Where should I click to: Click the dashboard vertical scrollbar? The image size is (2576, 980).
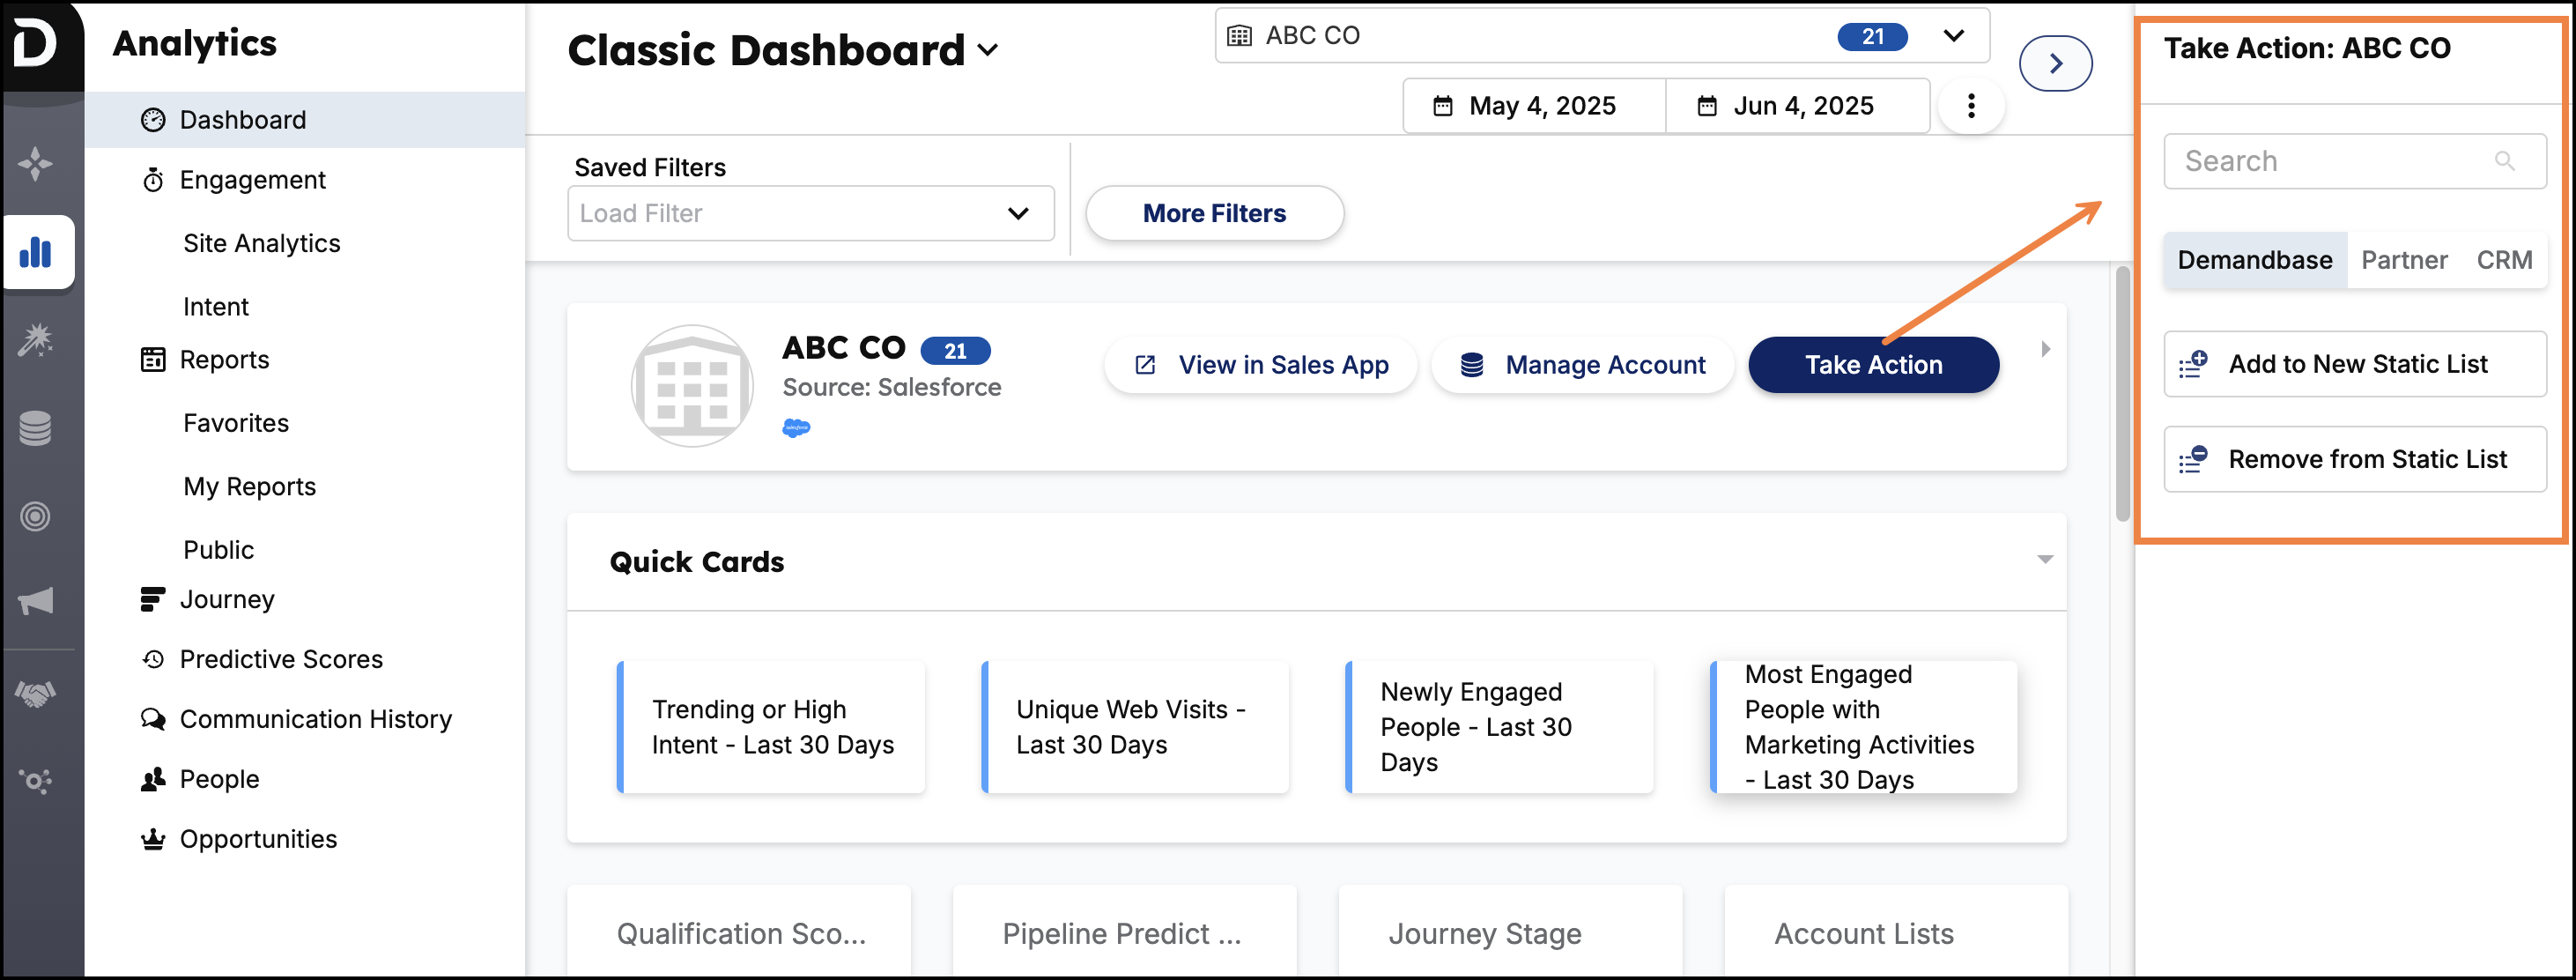2122,394
